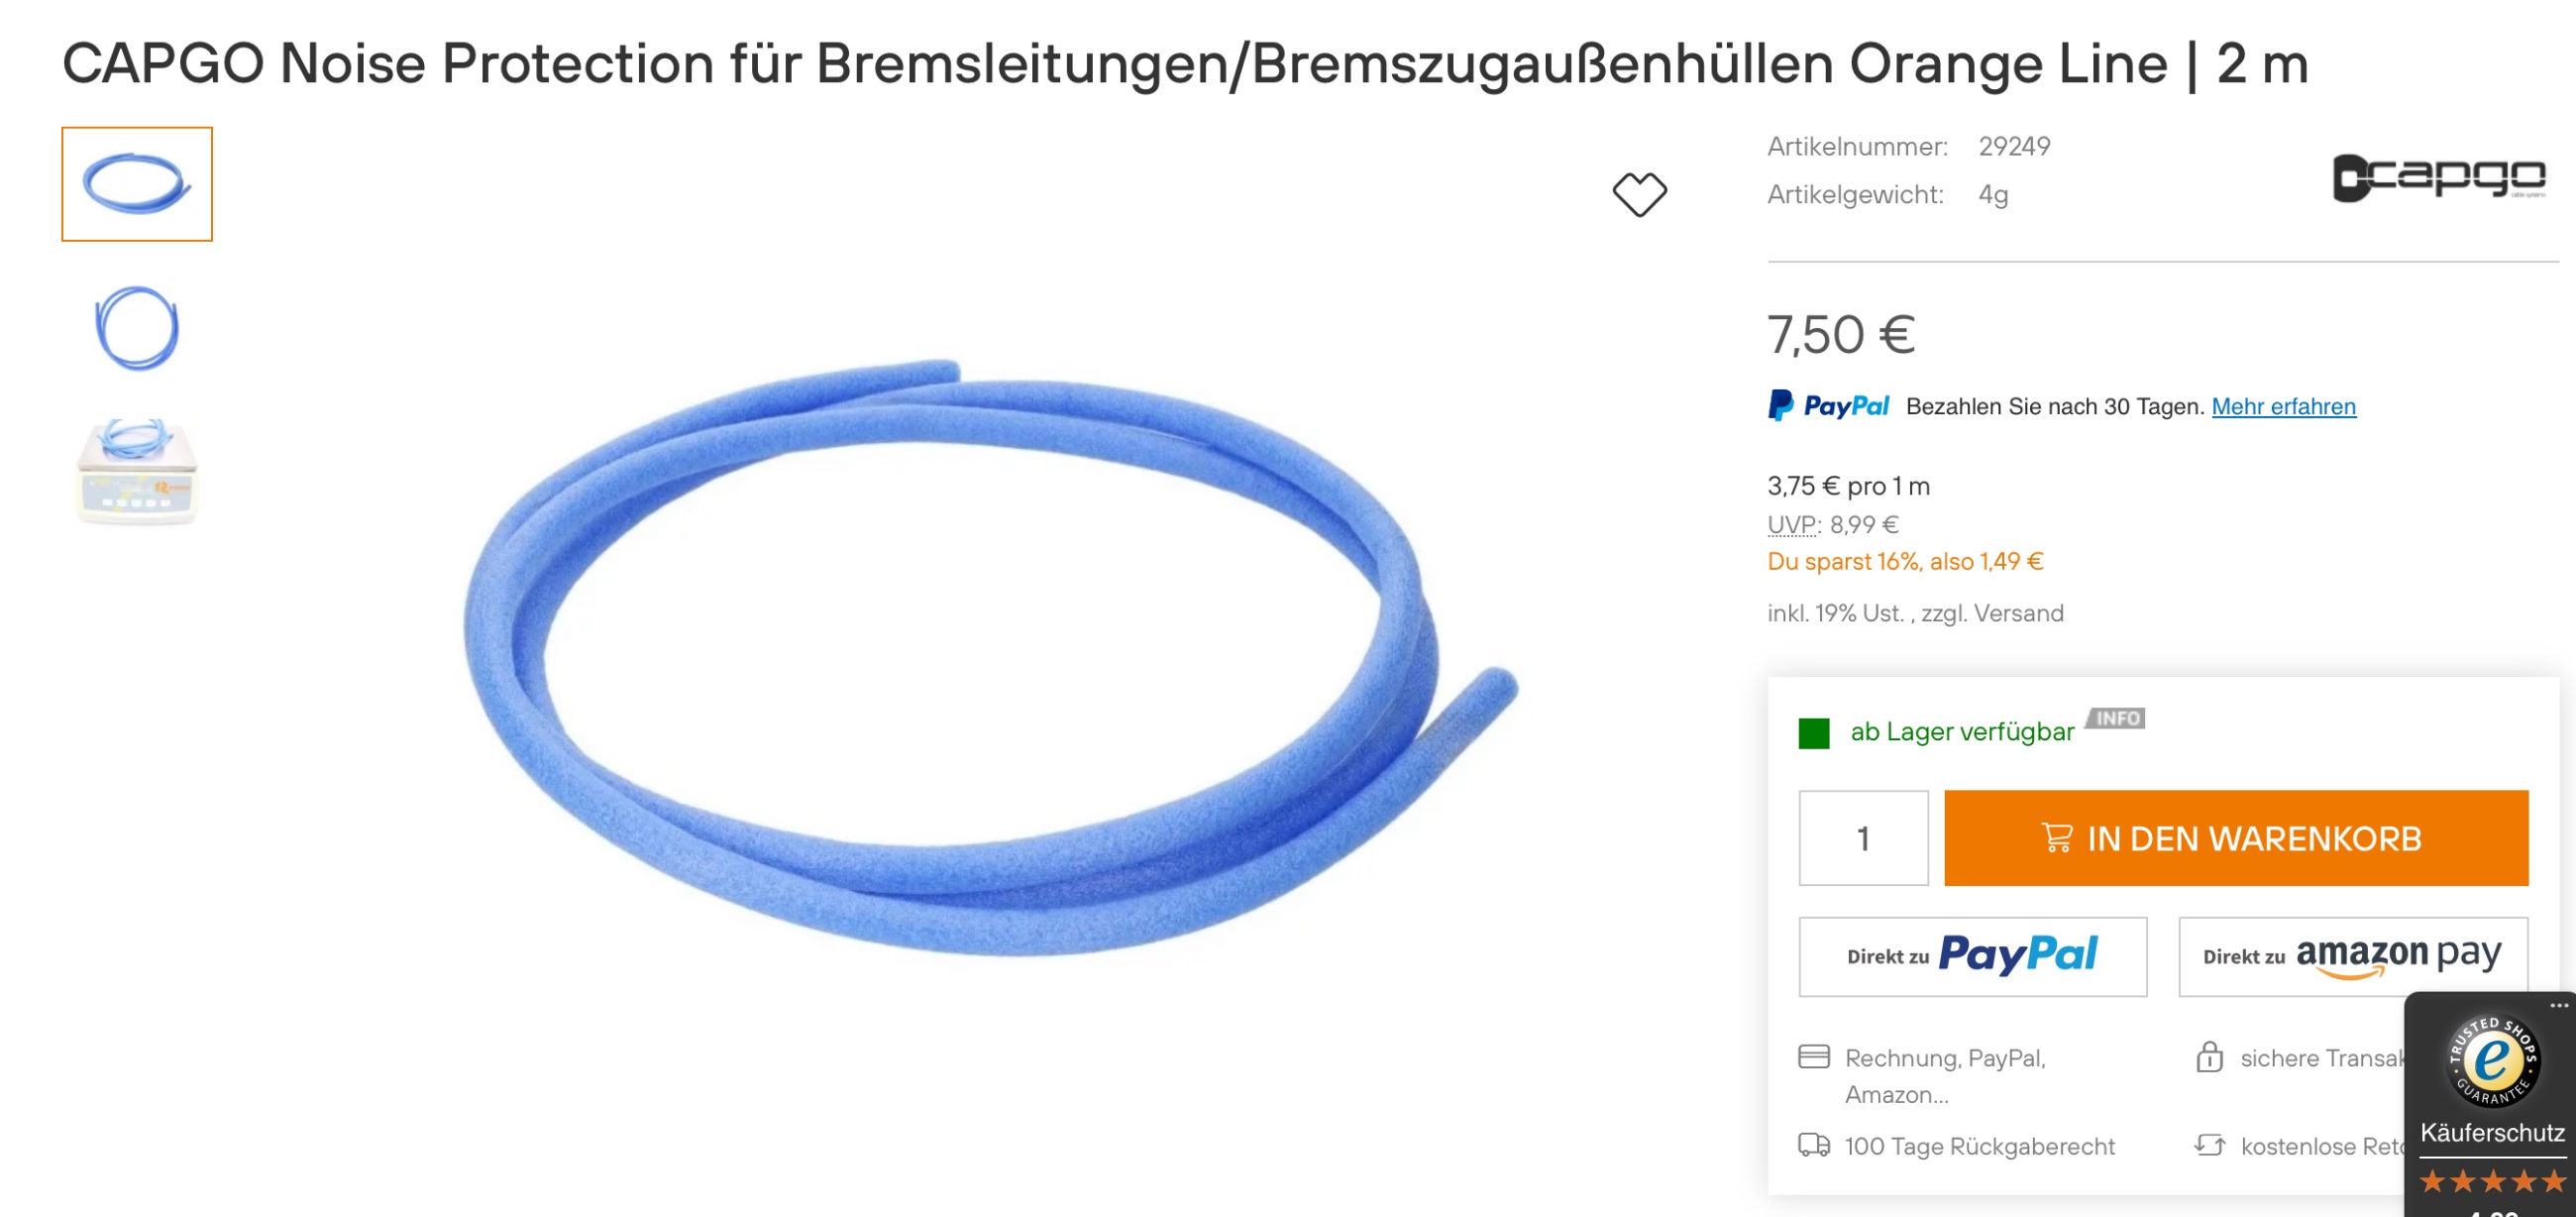Image resolution: width=2576 pixels, height=1217 pixels.
Task: Pay using Direkt zu PayPal button
Action: point(1972,957)
